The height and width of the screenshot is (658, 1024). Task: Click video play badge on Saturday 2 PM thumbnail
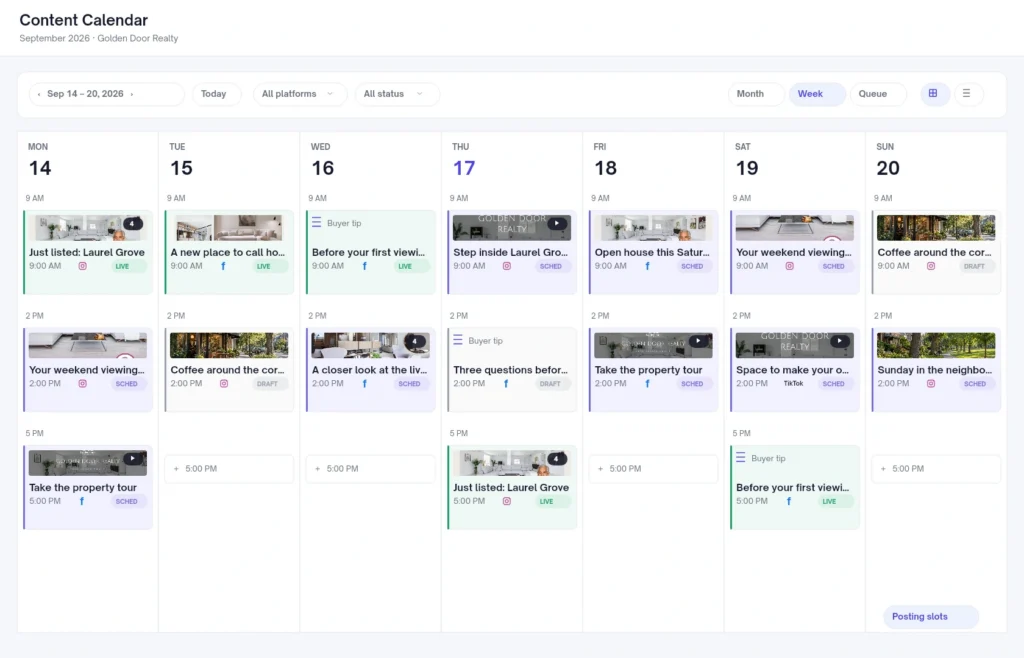[x=840, y=341]
